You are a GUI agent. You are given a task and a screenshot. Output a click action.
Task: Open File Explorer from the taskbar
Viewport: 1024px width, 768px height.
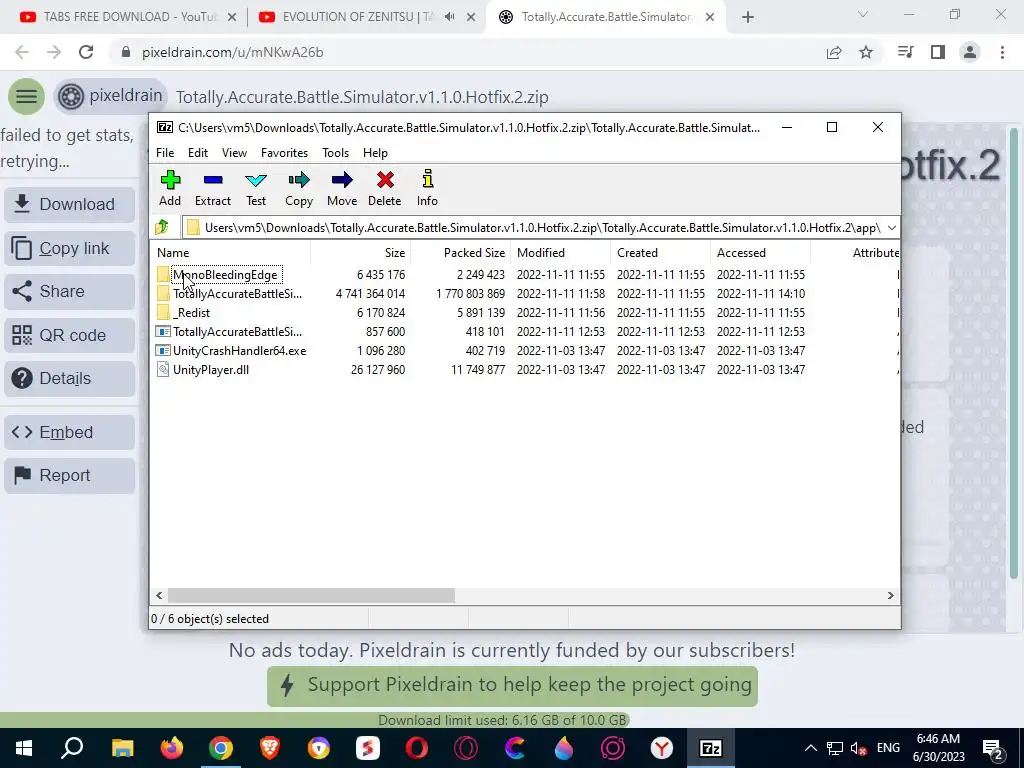(x=122, y=748)
